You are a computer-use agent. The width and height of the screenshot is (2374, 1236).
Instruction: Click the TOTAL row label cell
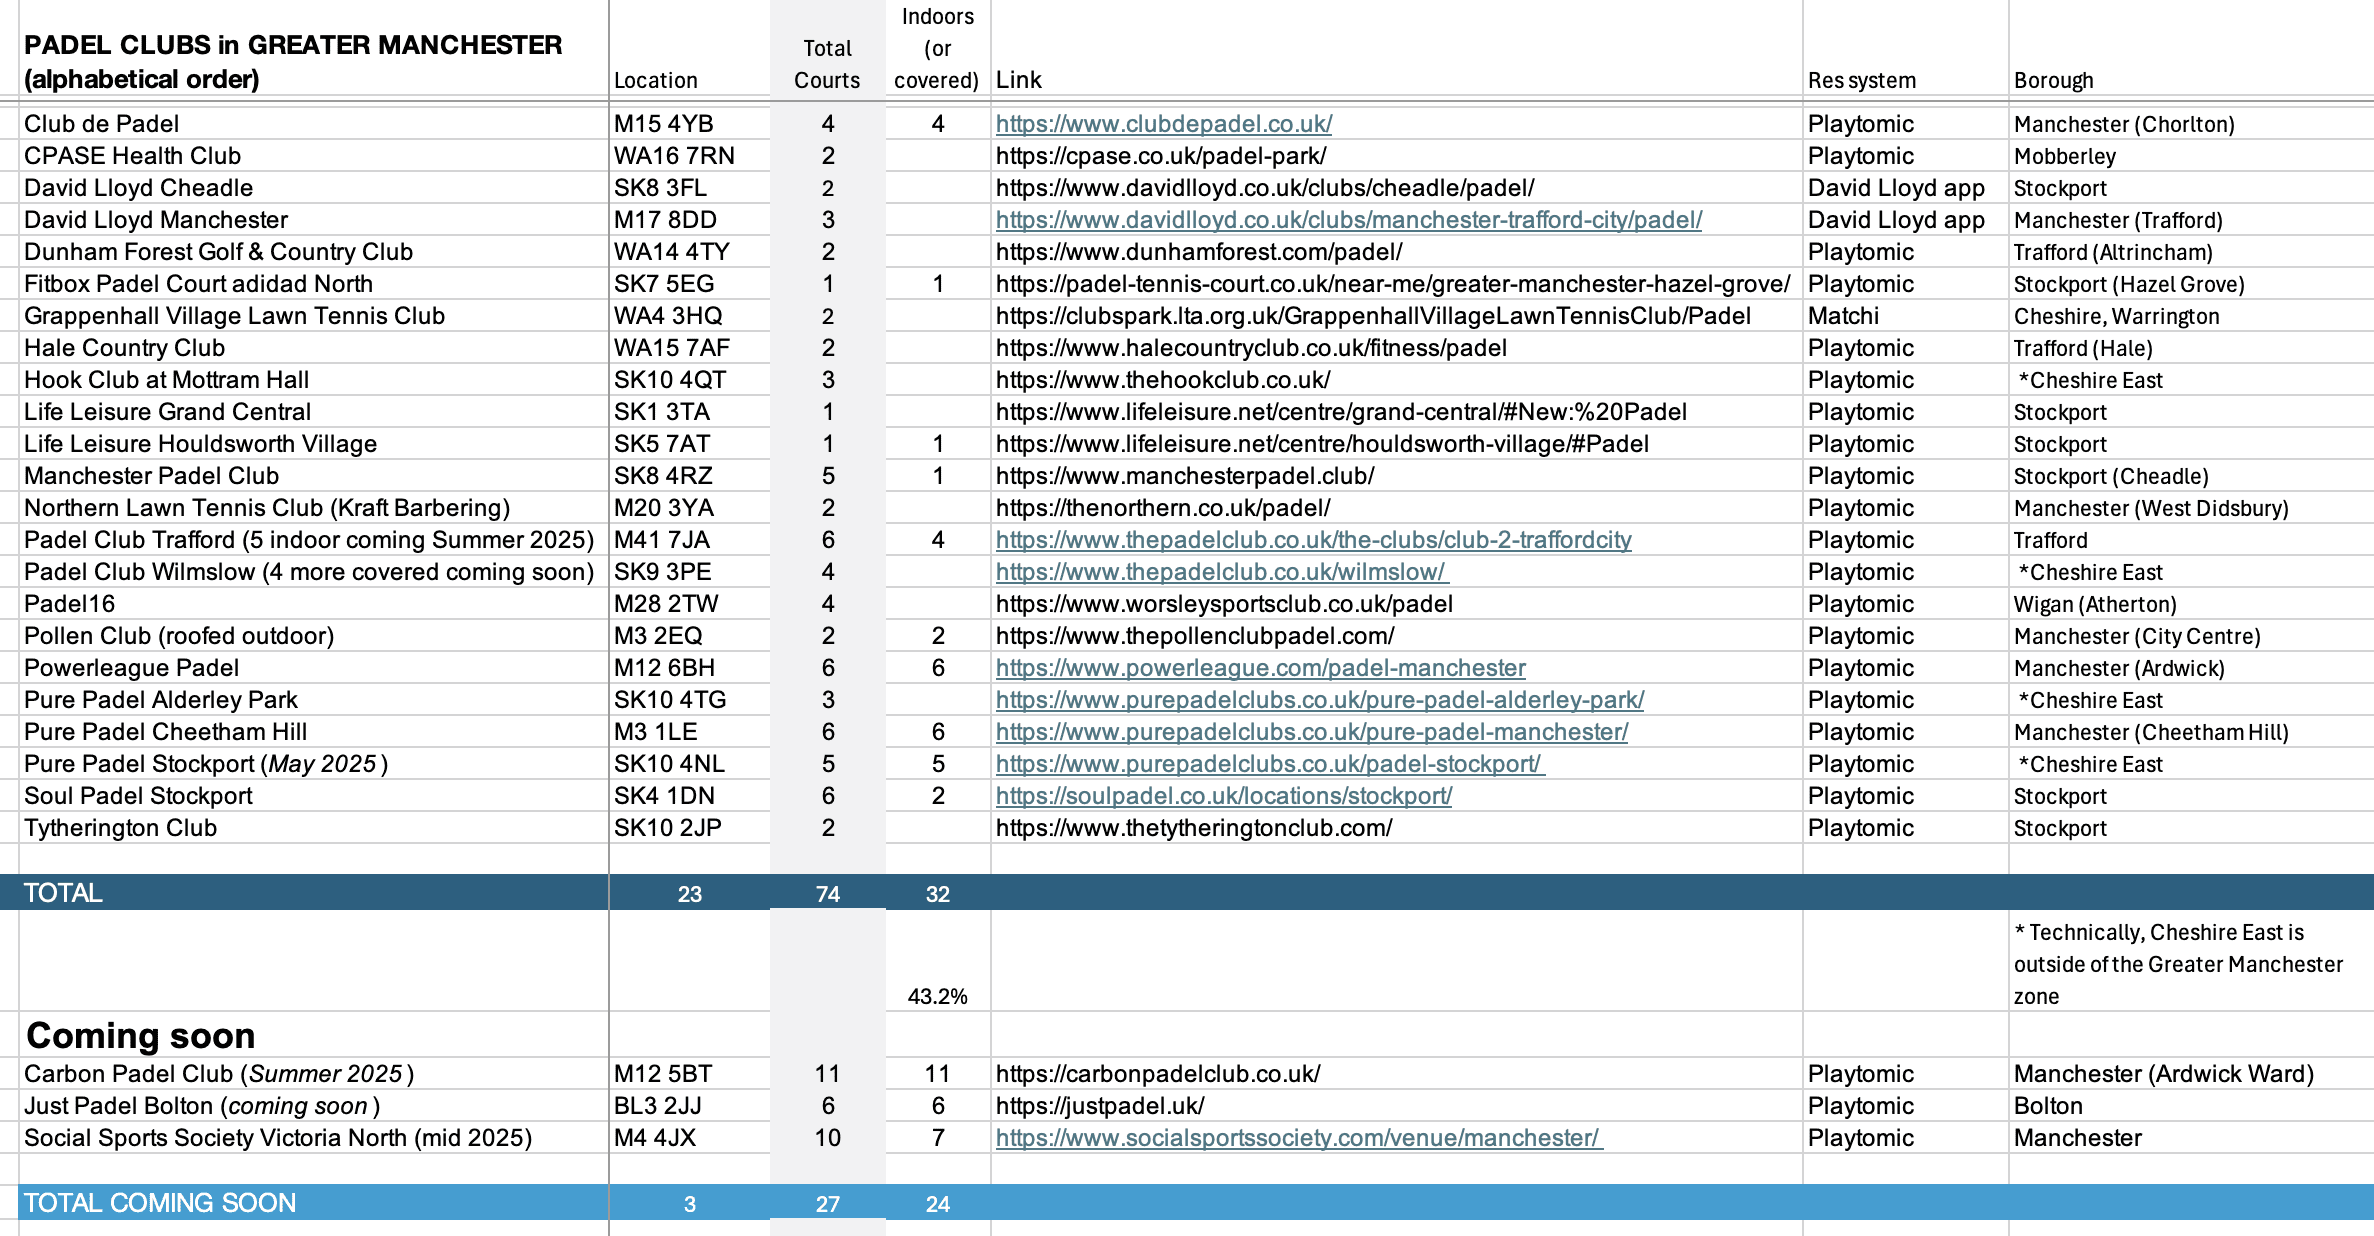[x=63, y=893]
